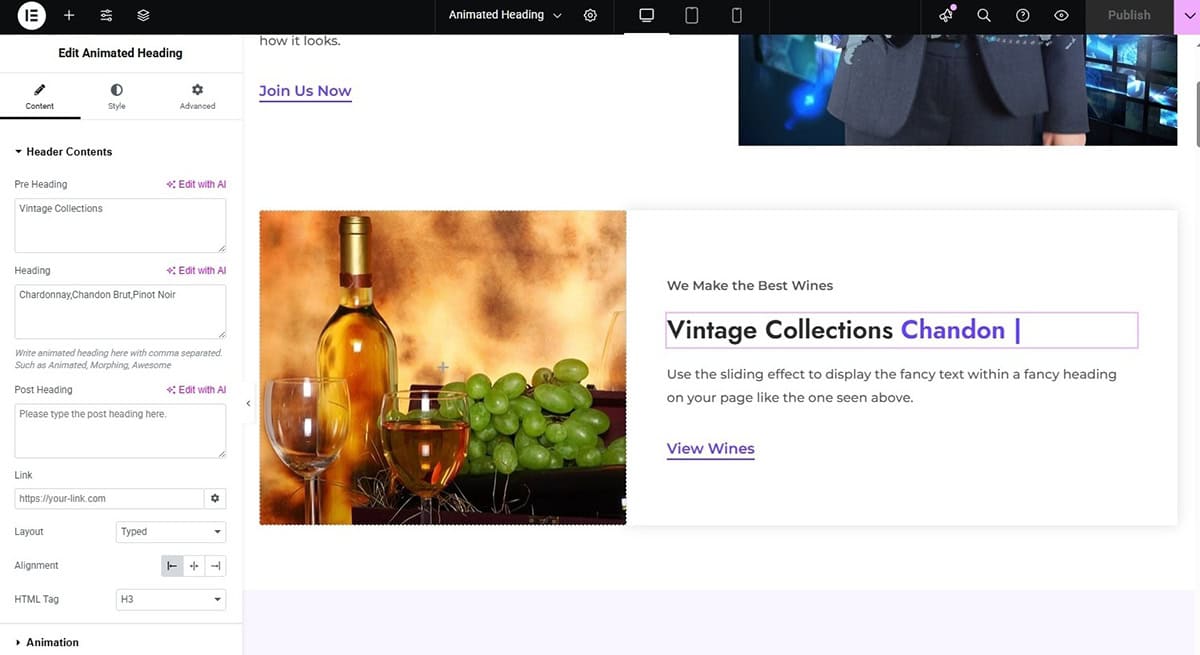Follow the View Wines link
The image size is (1200, 655).
click(x=711, y=449)
